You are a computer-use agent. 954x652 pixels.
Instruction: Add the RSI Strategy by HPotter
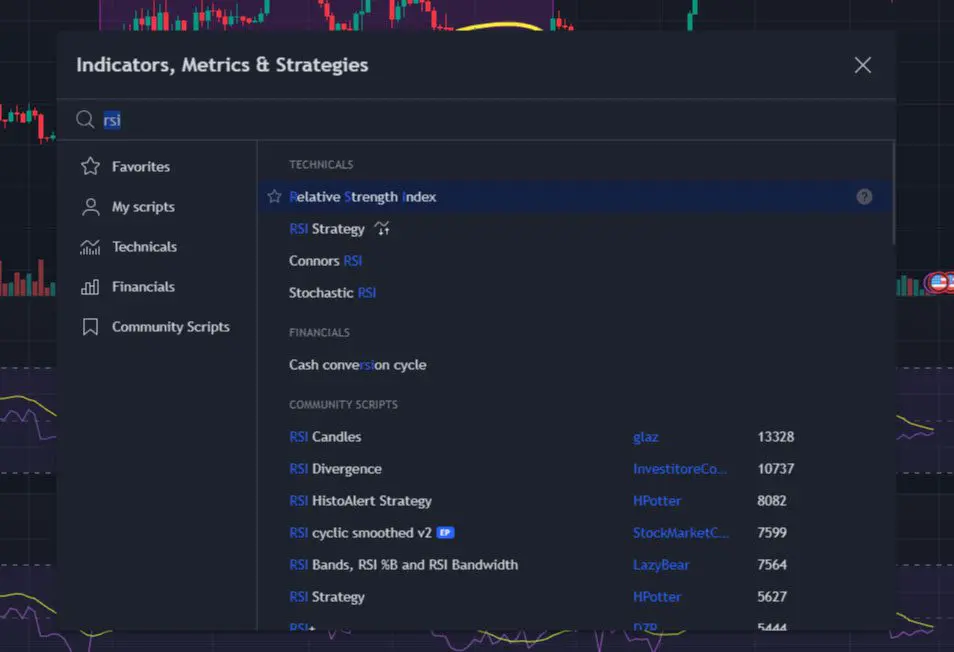(x=574, y=597)
